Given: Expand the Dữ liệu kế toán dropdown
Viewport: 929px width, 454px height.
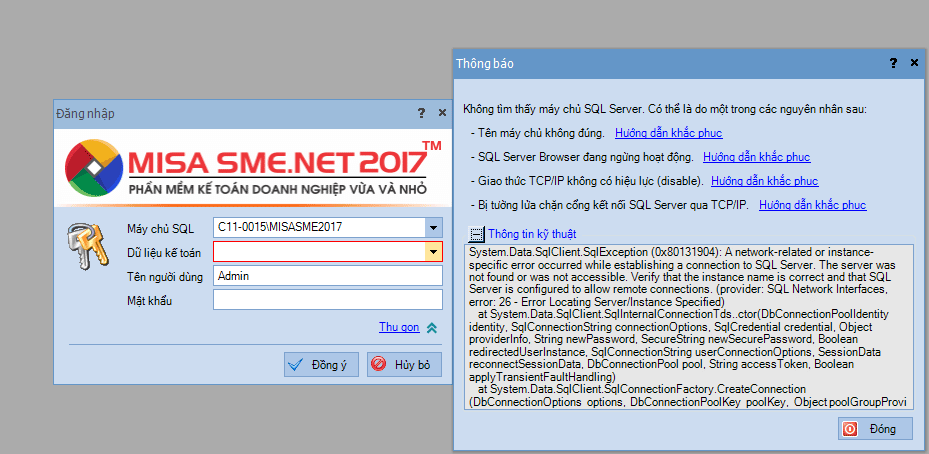Looking at the screenshot, I should point(434,252).
